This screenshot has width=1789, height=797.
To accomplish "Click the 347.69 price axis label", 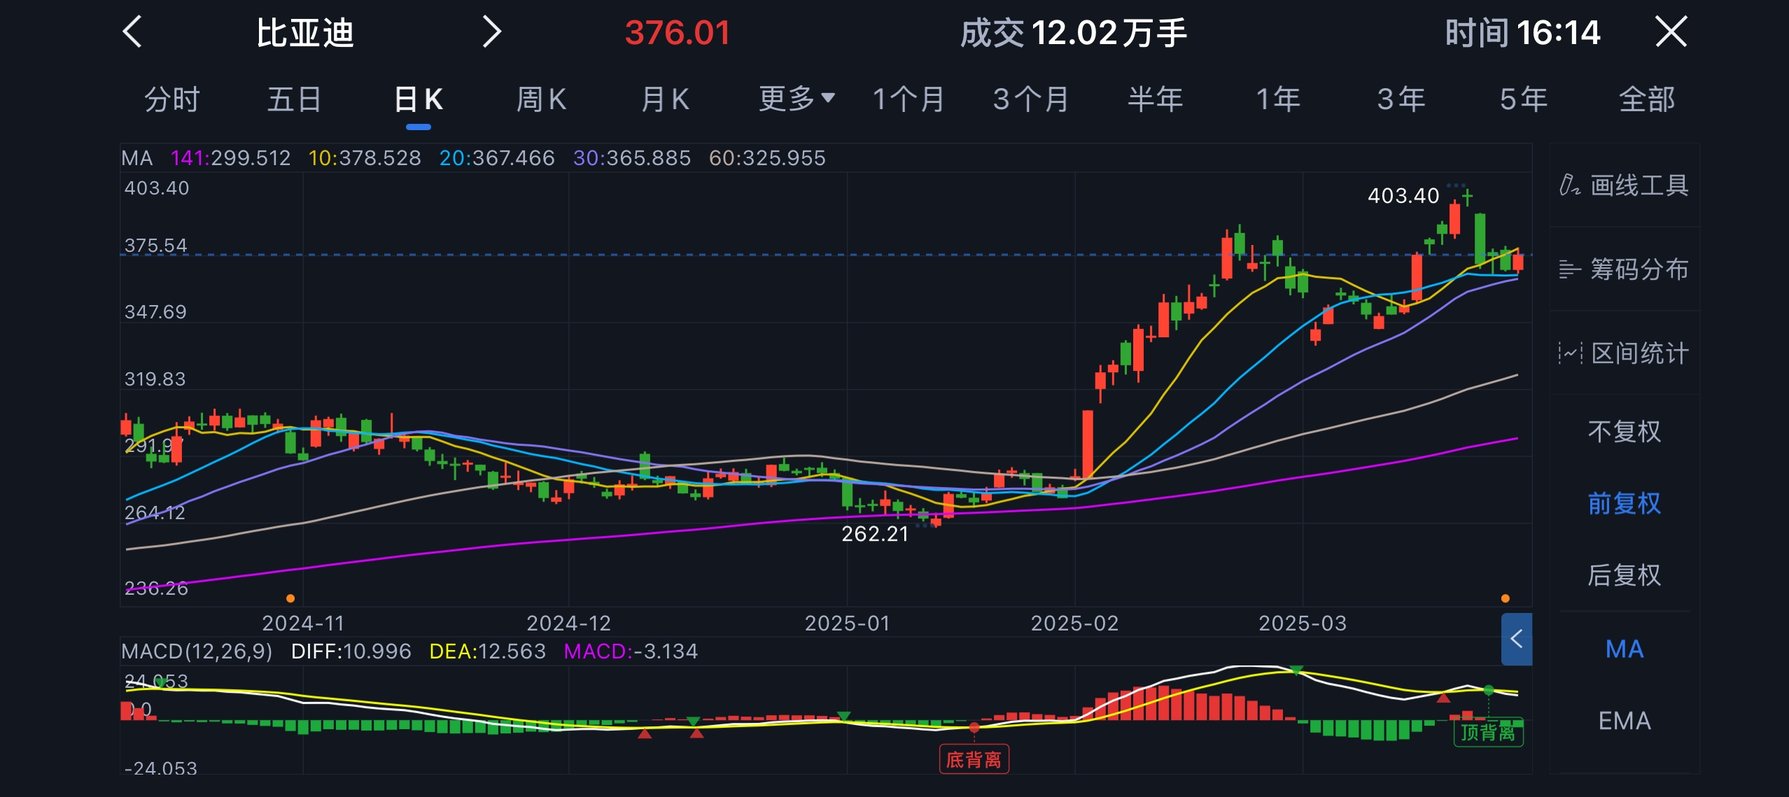I will coord(156,312).
